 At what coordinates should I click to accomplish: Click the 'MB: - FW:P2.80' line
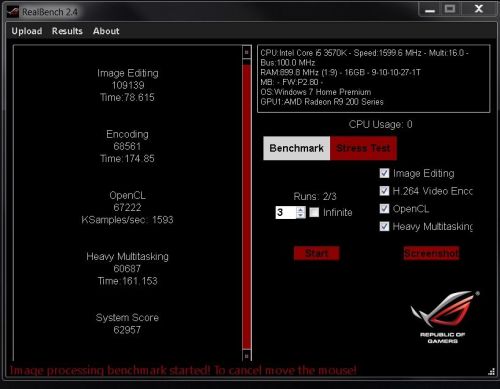point(292,82)
